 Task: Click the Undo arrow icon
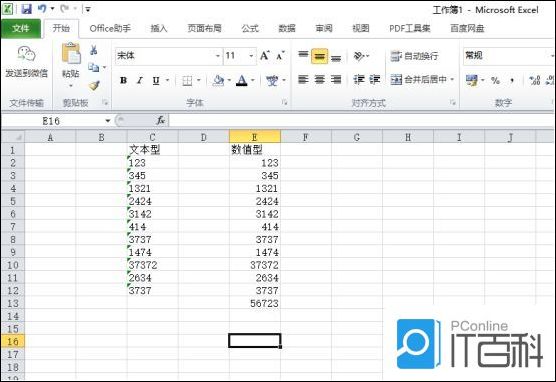pyautogui.click(x=42, y=9)
